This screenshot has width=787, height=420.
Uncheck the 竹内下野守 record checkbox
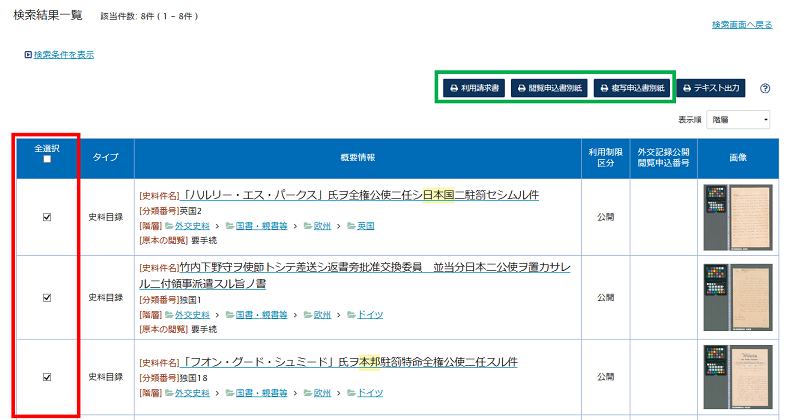click(47, 298)
